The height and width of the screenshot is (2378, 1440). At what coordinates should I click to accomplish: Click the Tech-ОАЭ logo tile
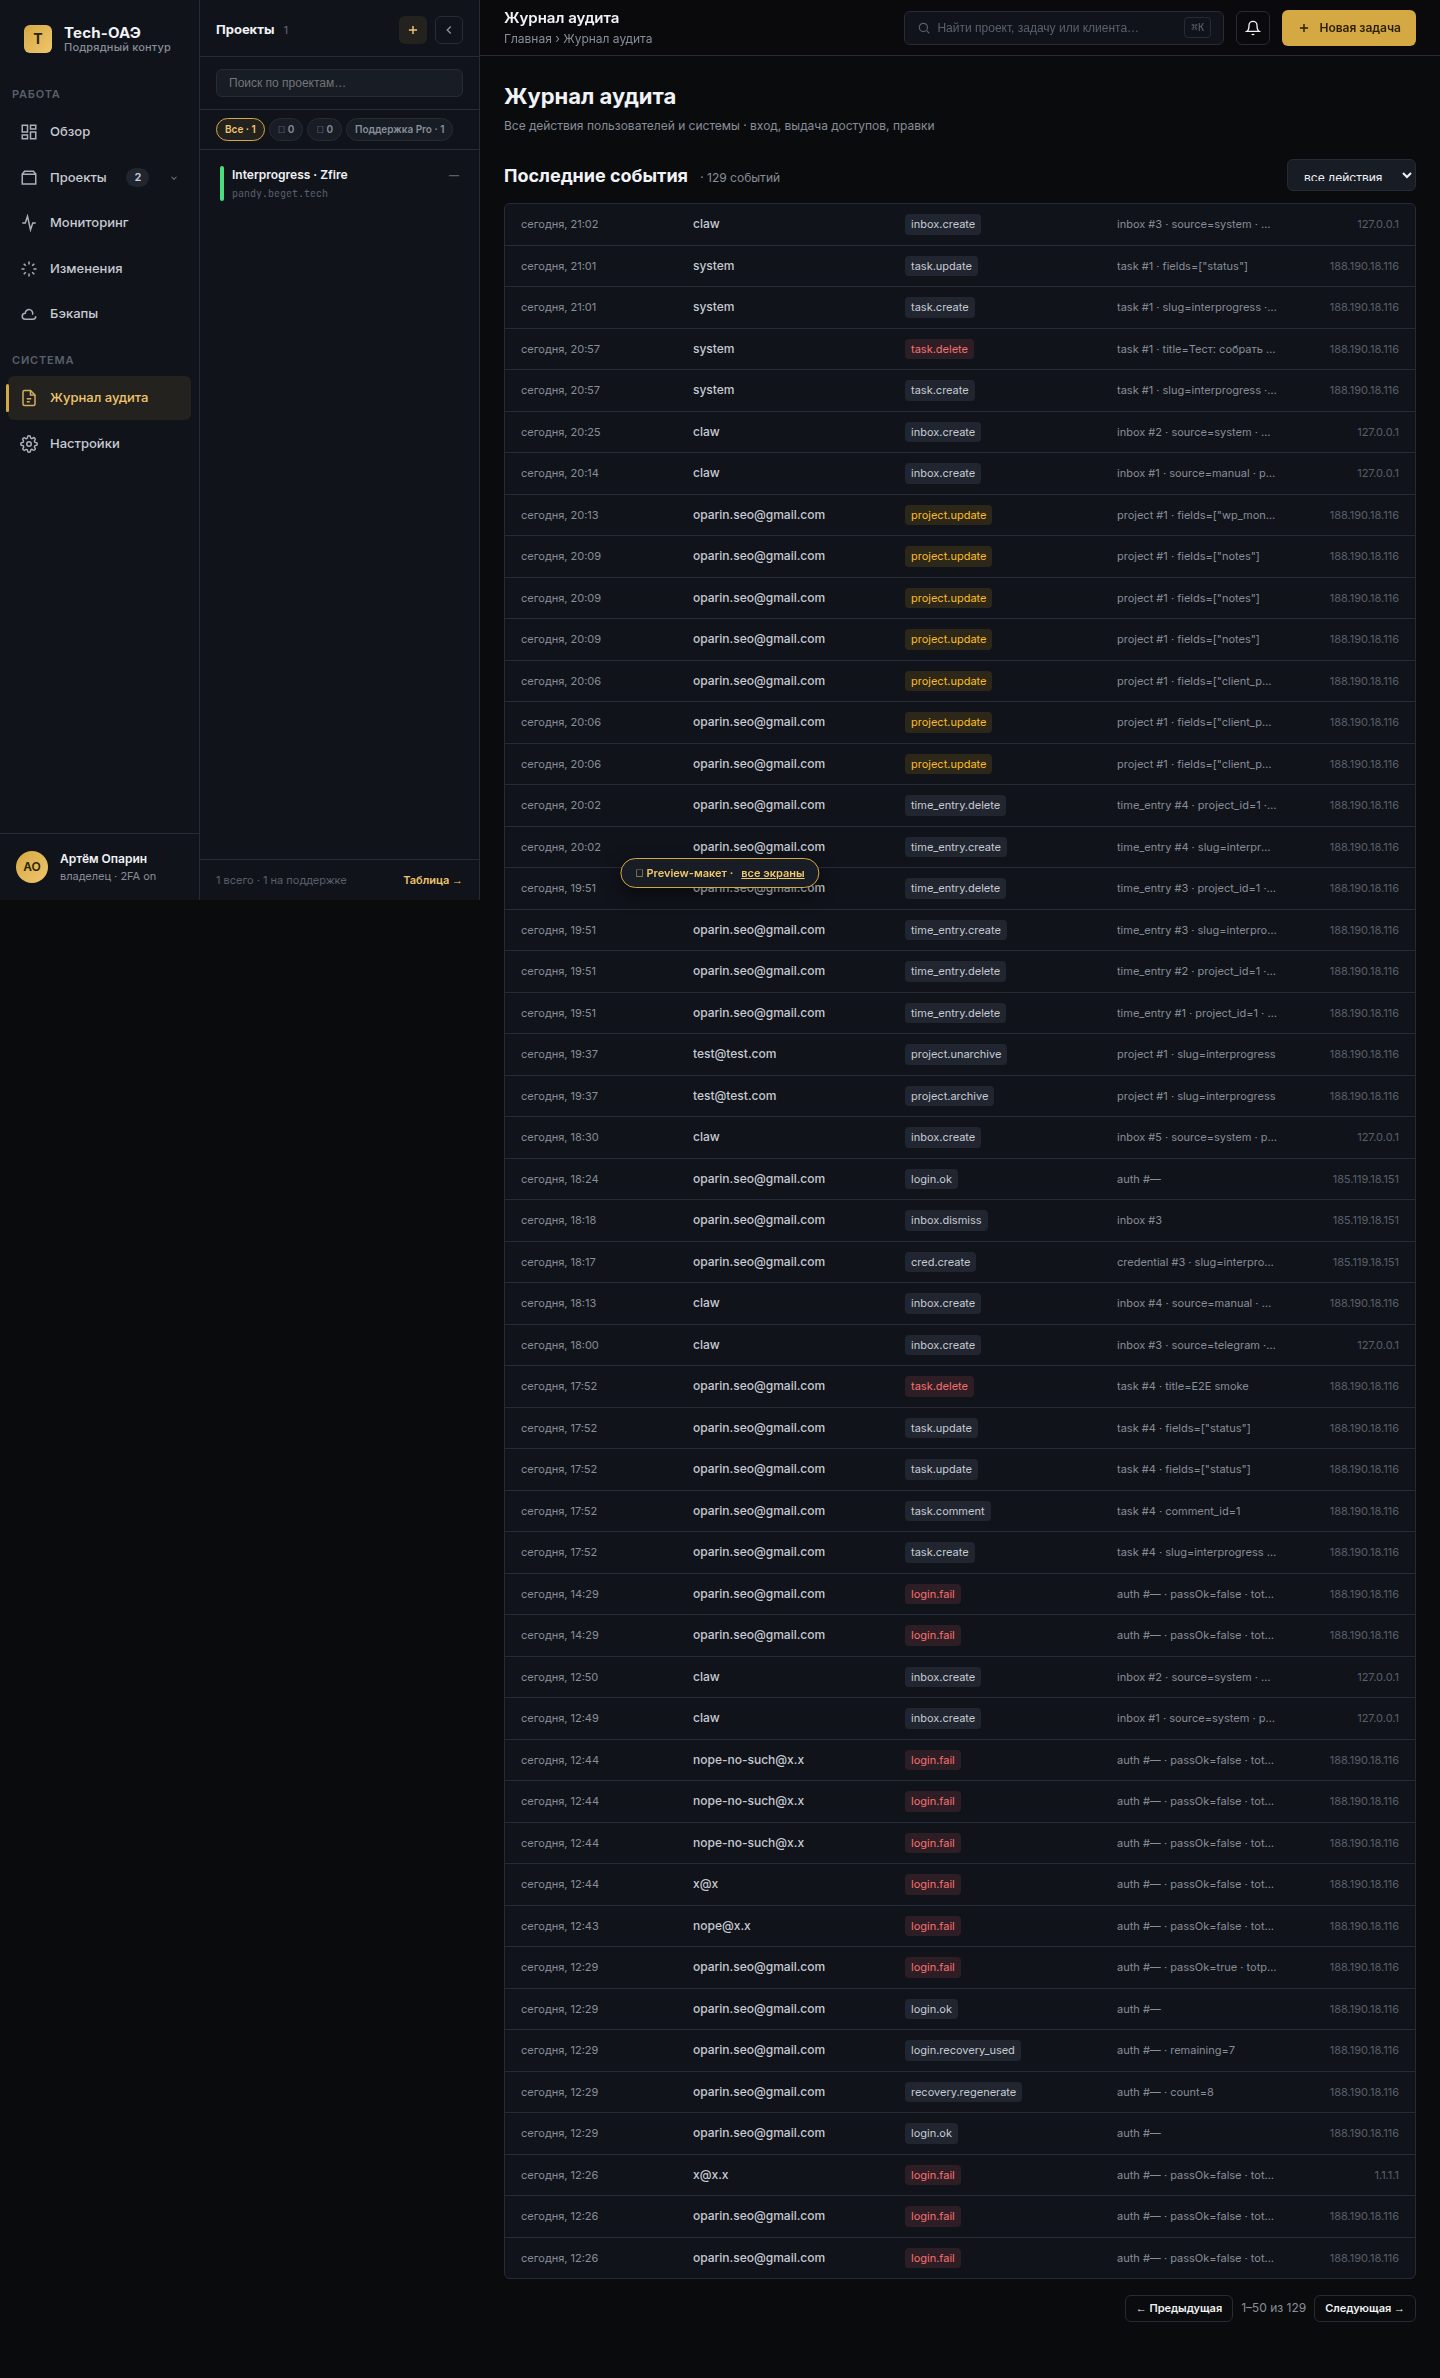[38, 39]
